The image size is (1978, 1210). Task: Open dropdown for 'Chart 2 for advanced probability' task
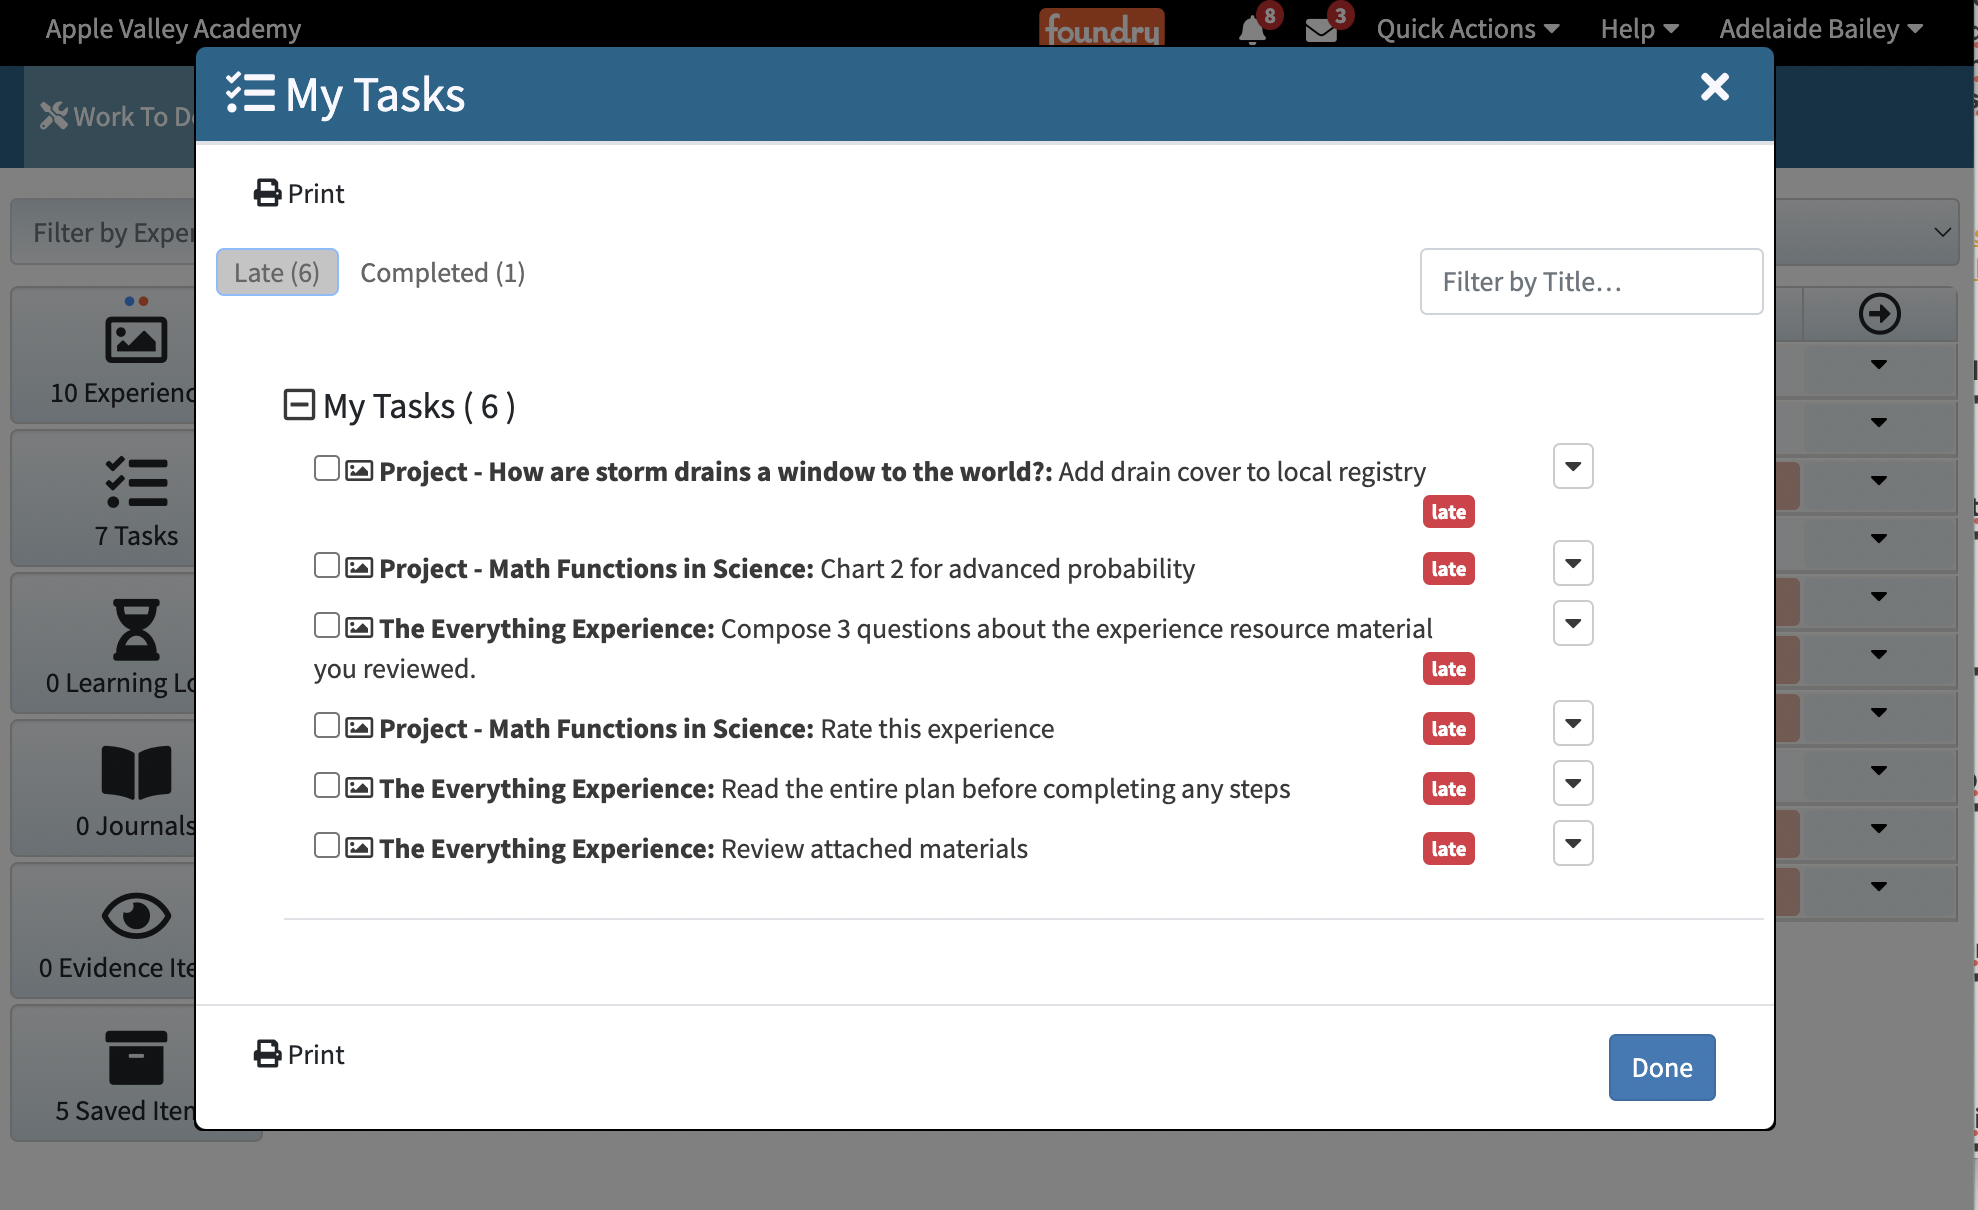(x=1572, y=564)
